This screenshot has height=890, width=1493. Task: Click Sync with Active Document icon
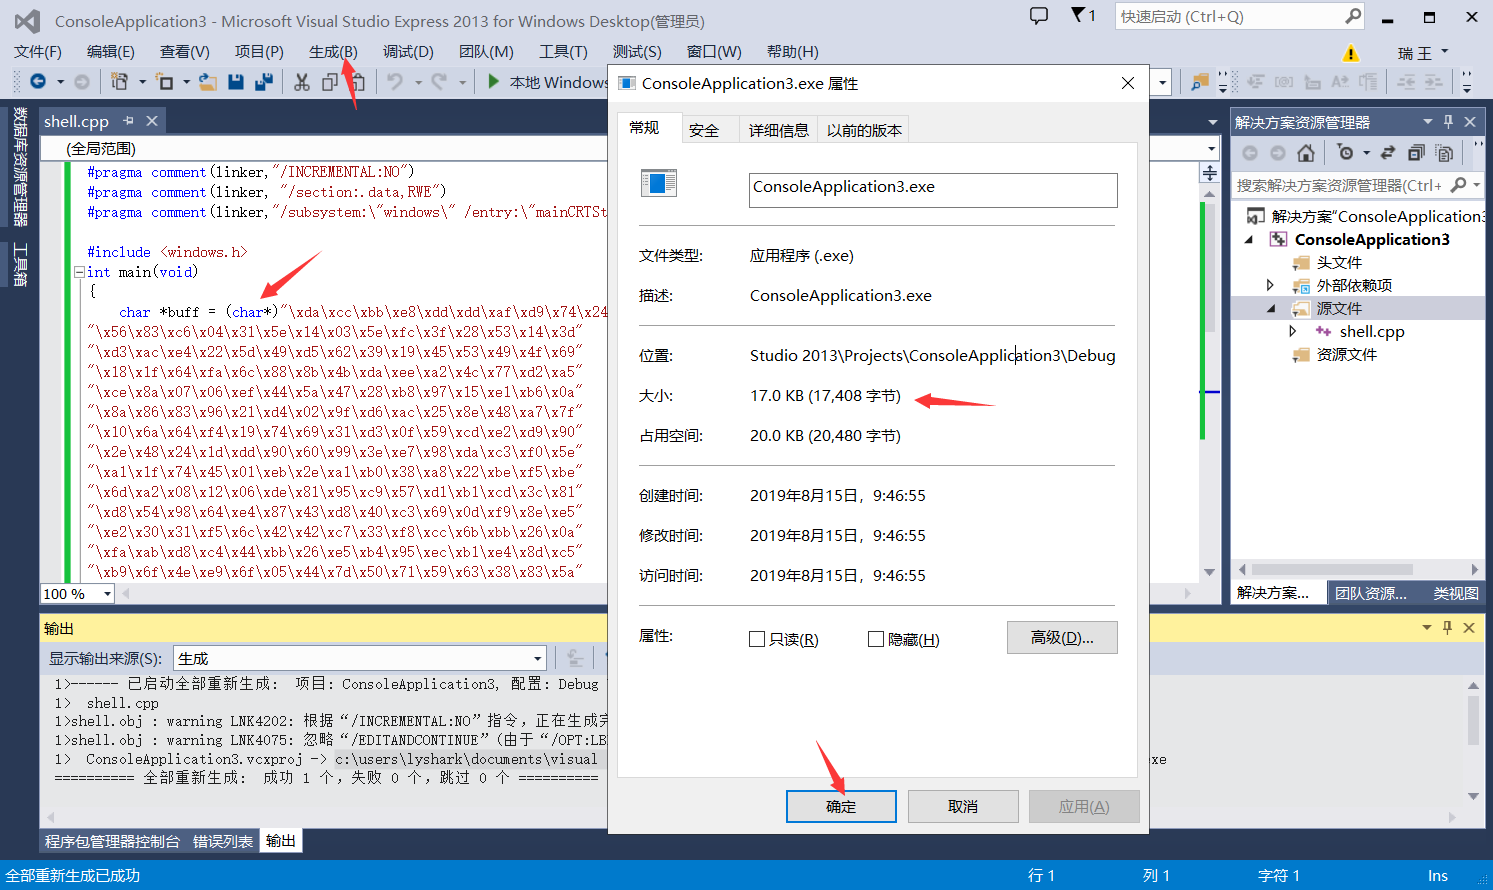pyautogui.click(x=1387, y=153)
